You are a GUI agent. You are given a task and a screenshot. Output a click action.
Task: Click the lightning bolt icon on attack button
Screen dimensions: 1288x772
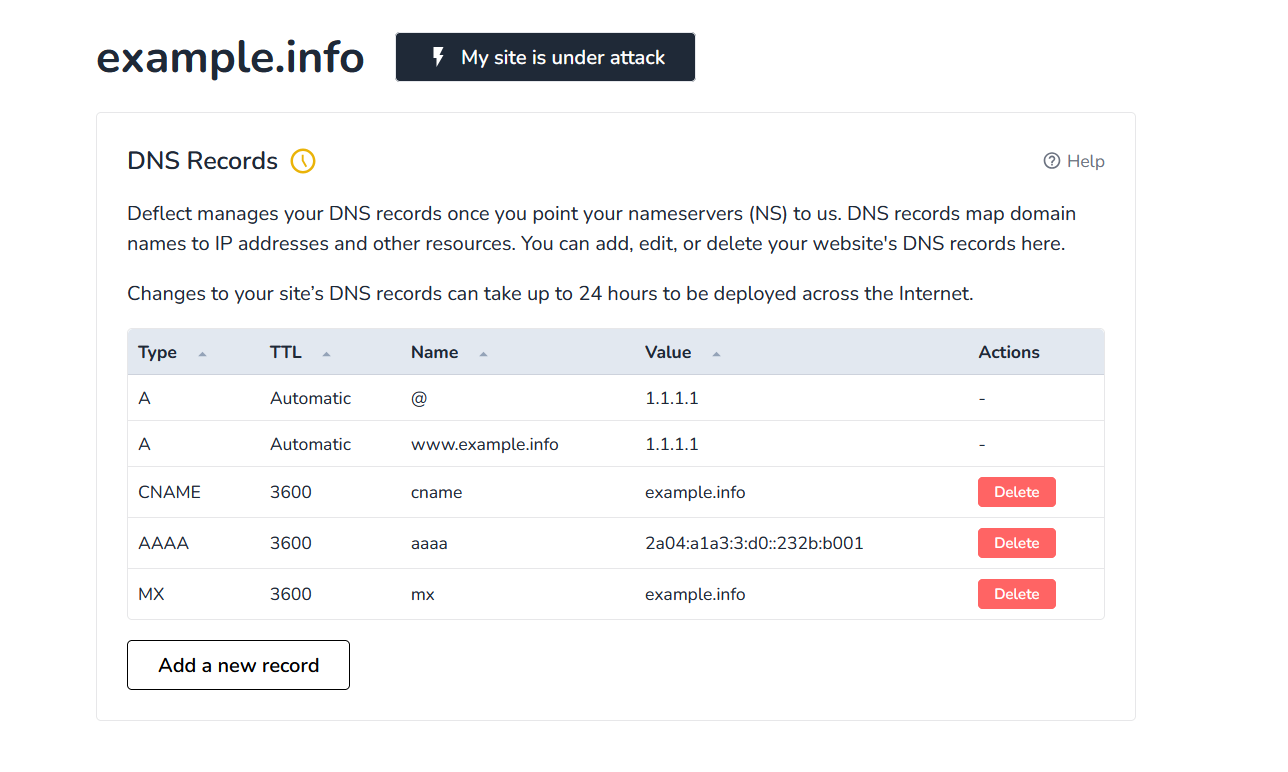click(x=438, y=57)
